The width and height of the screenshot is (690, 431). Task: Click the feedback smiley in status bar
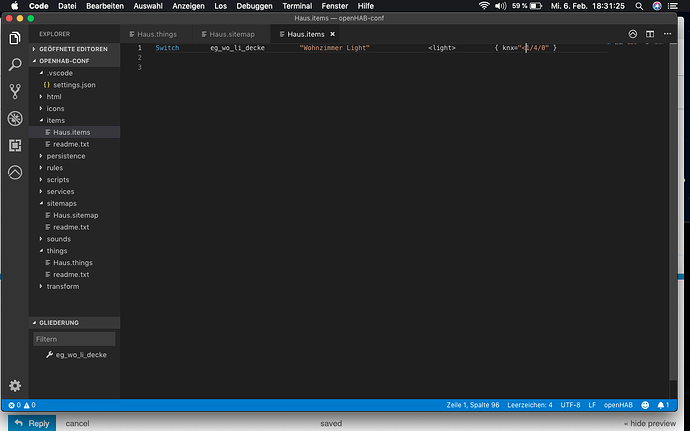click(x=644, y=405)
